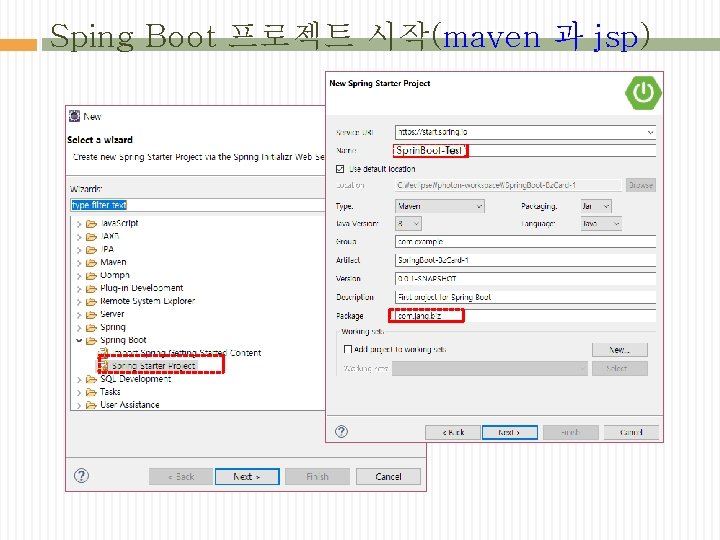This screenshot has width=720, height=540.
Task: Click New... working set button
Action: click(x=619, y=350)
